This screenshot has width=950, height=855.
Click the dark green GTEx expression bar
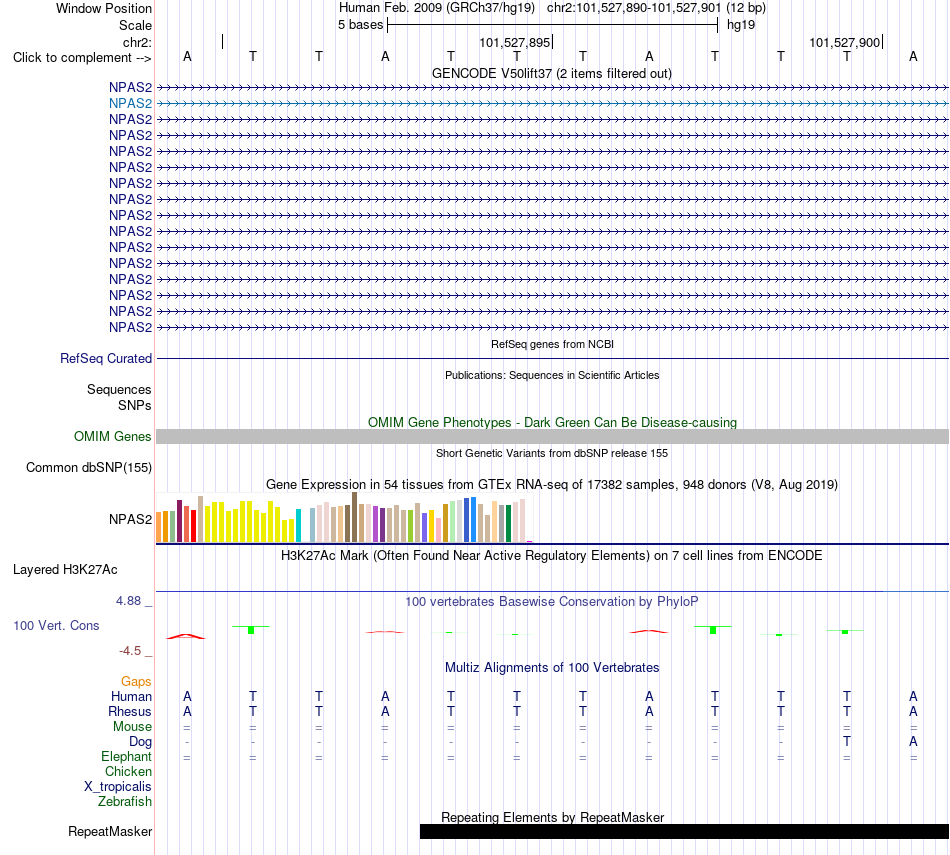click(x=508, y=524)
